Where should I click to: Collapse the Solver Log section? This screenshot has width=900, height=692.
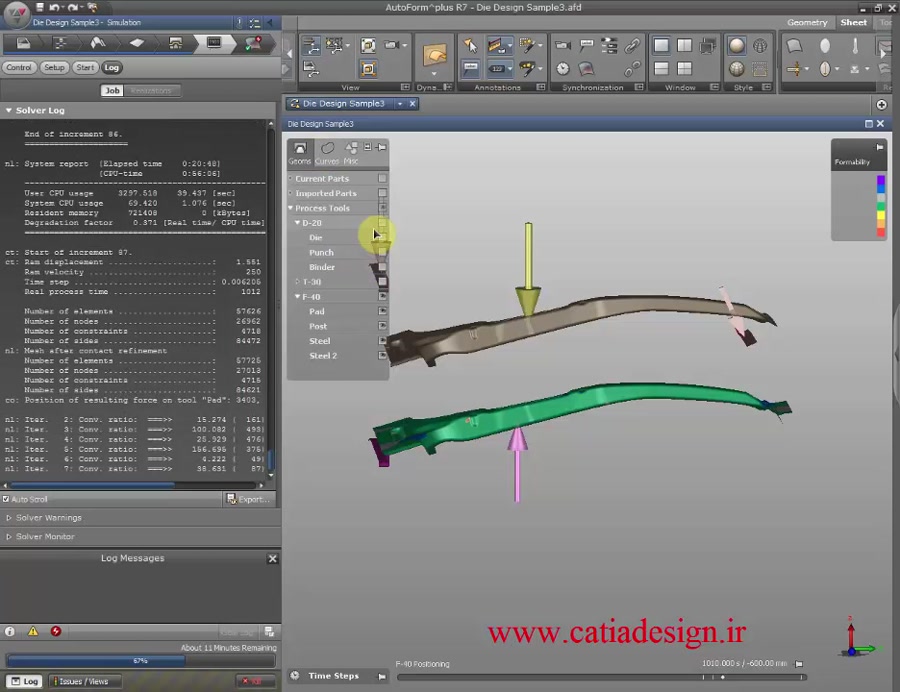9,110
